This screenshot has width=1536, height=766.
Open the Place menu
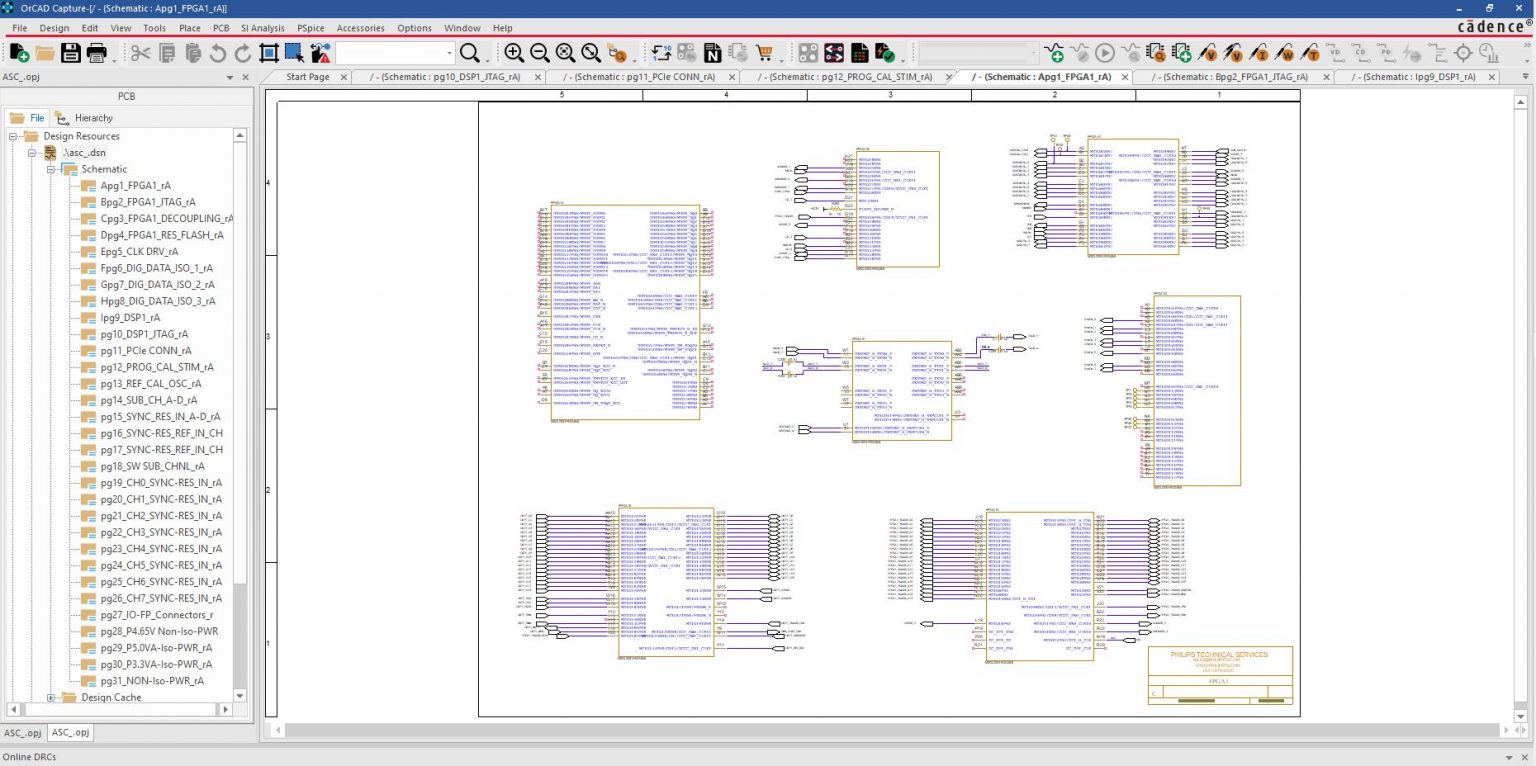[190, 28]
